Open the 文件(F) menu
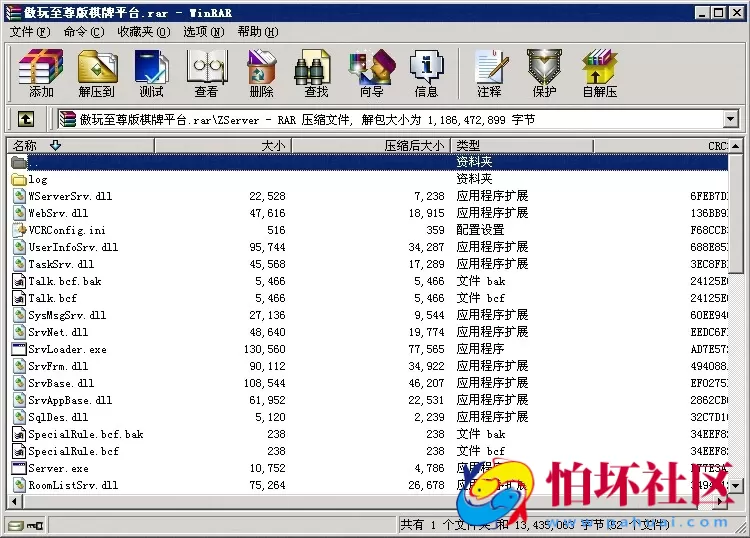The width and height of the screenshot is (750, 538). tap(30, 32)
